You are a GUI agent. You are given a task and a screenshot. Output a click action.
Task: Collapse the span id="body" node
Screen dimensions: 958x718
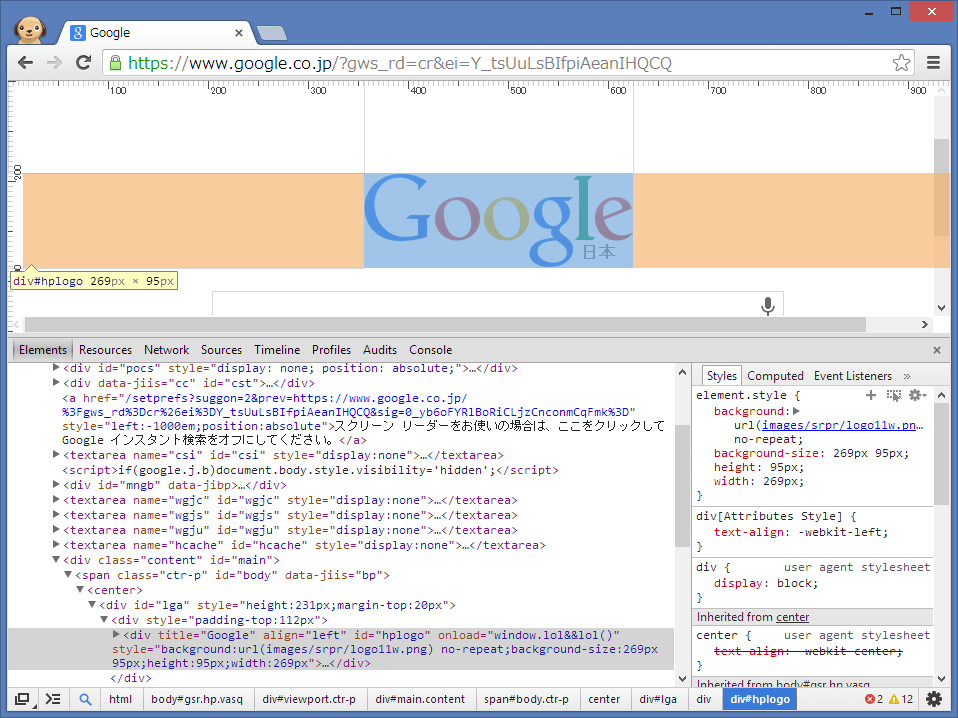tap(68, 574)
